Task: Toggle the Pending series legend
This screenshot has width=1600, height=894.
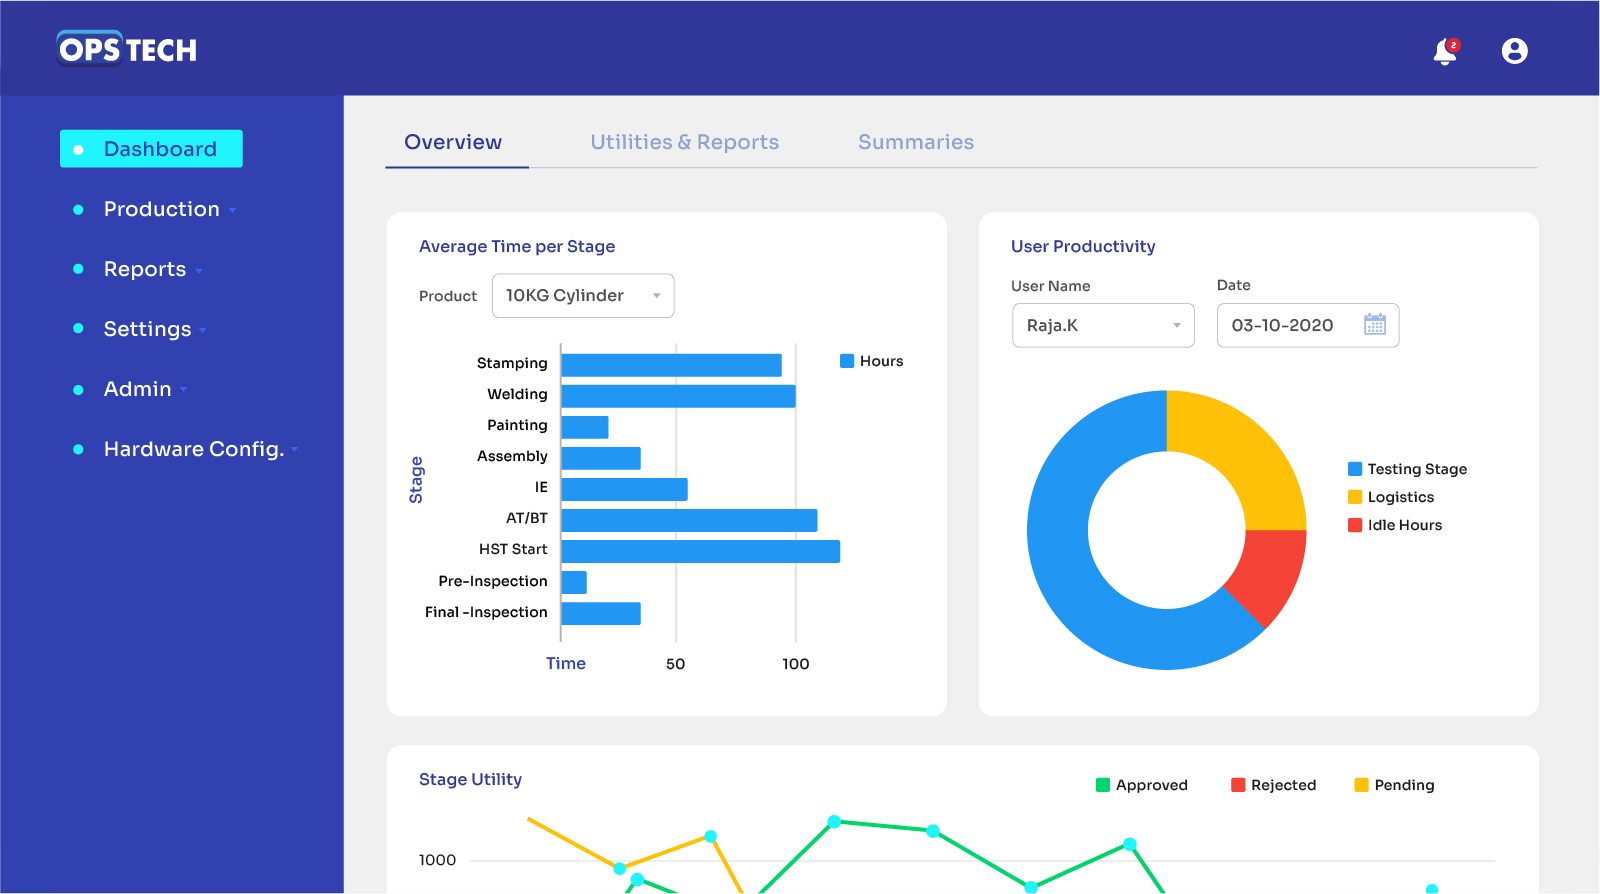Action: 1394,785
